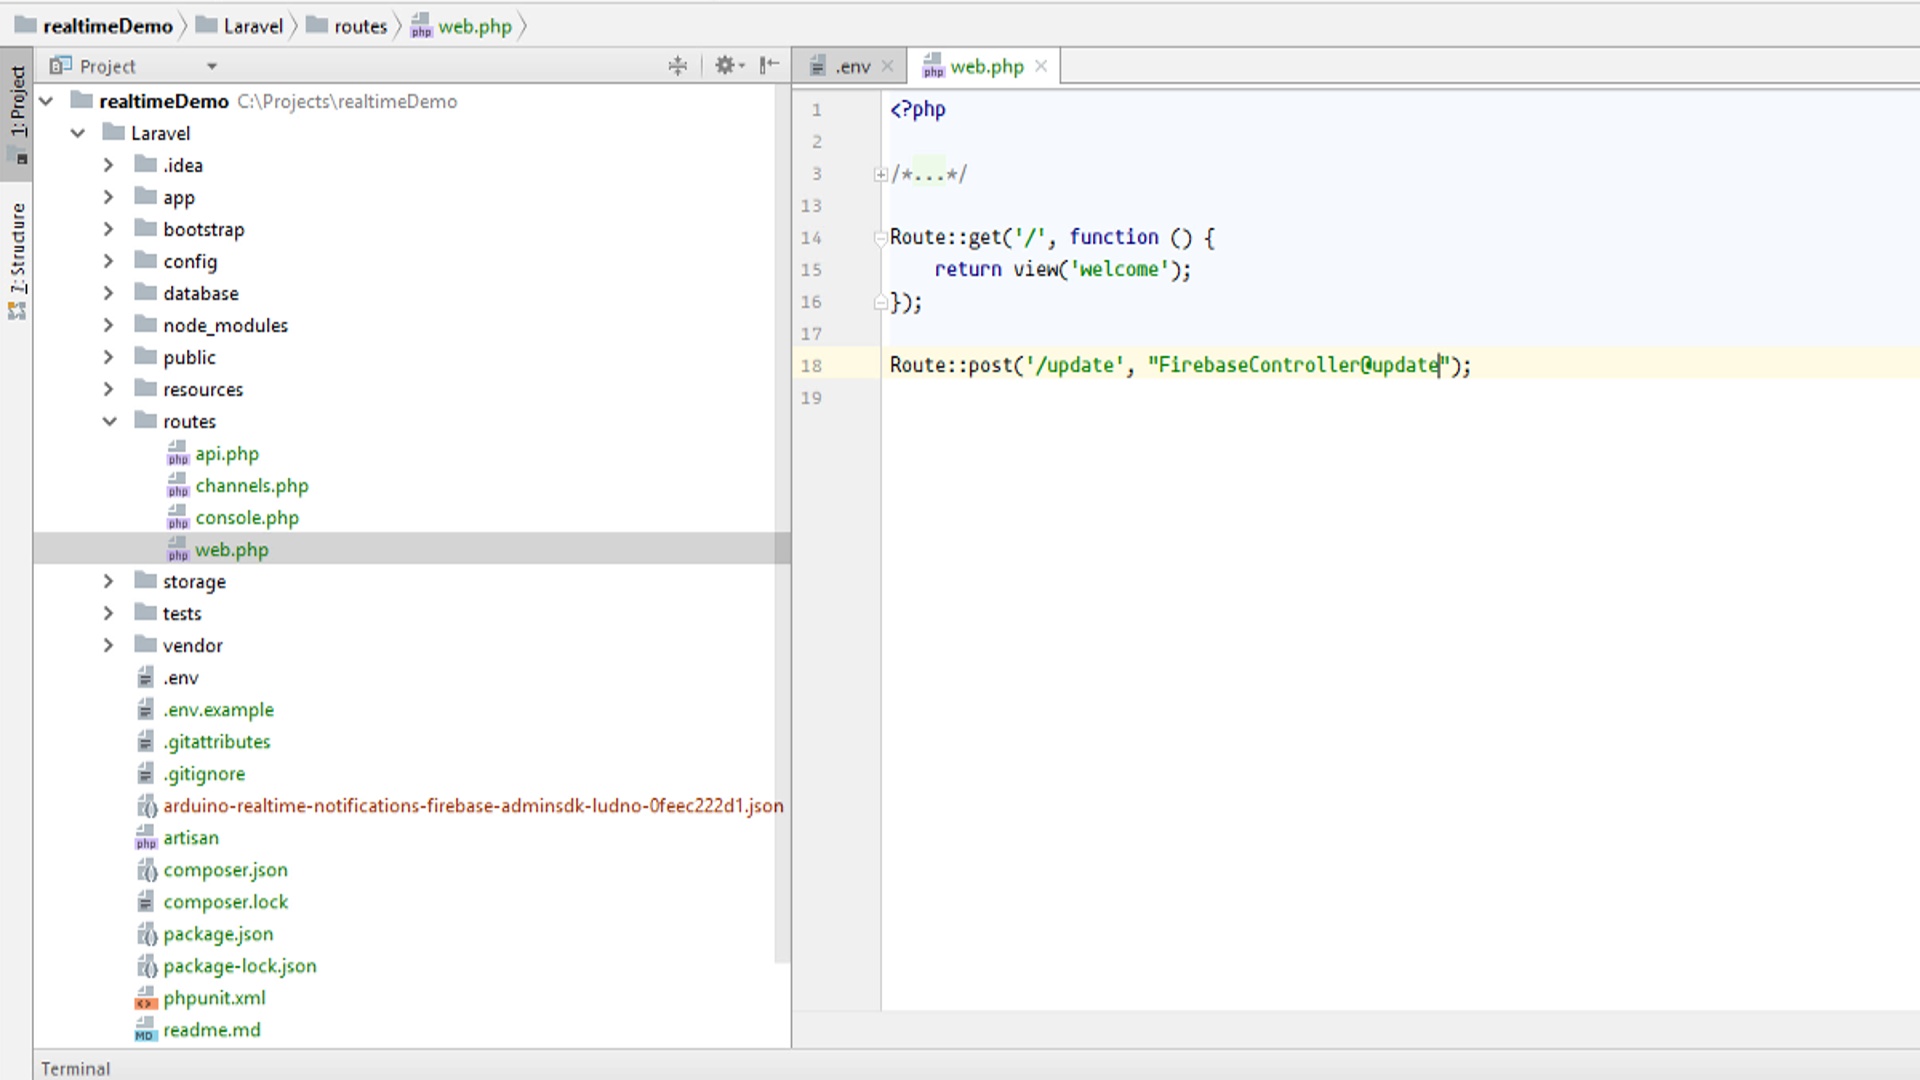Viewport: 1920px width, 1080px height.
Task: Click the .env file icon in tree
Action: pos(146,678)
